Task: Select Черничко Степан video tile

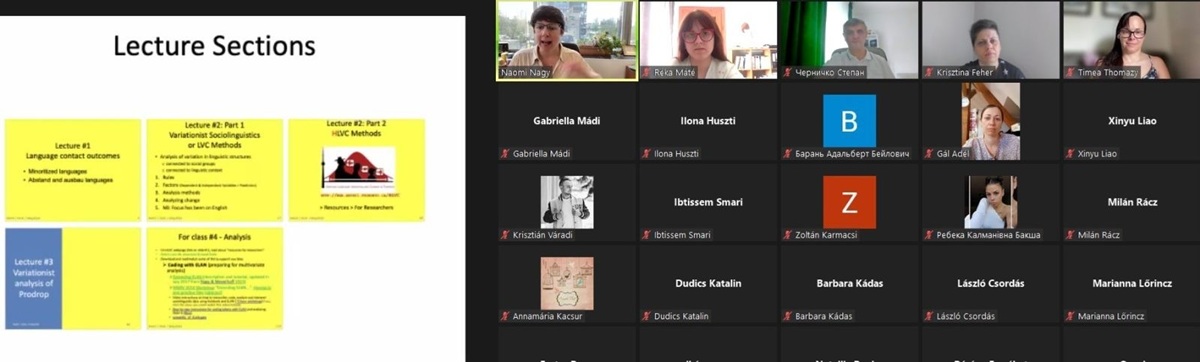Action: click(849, 40)
